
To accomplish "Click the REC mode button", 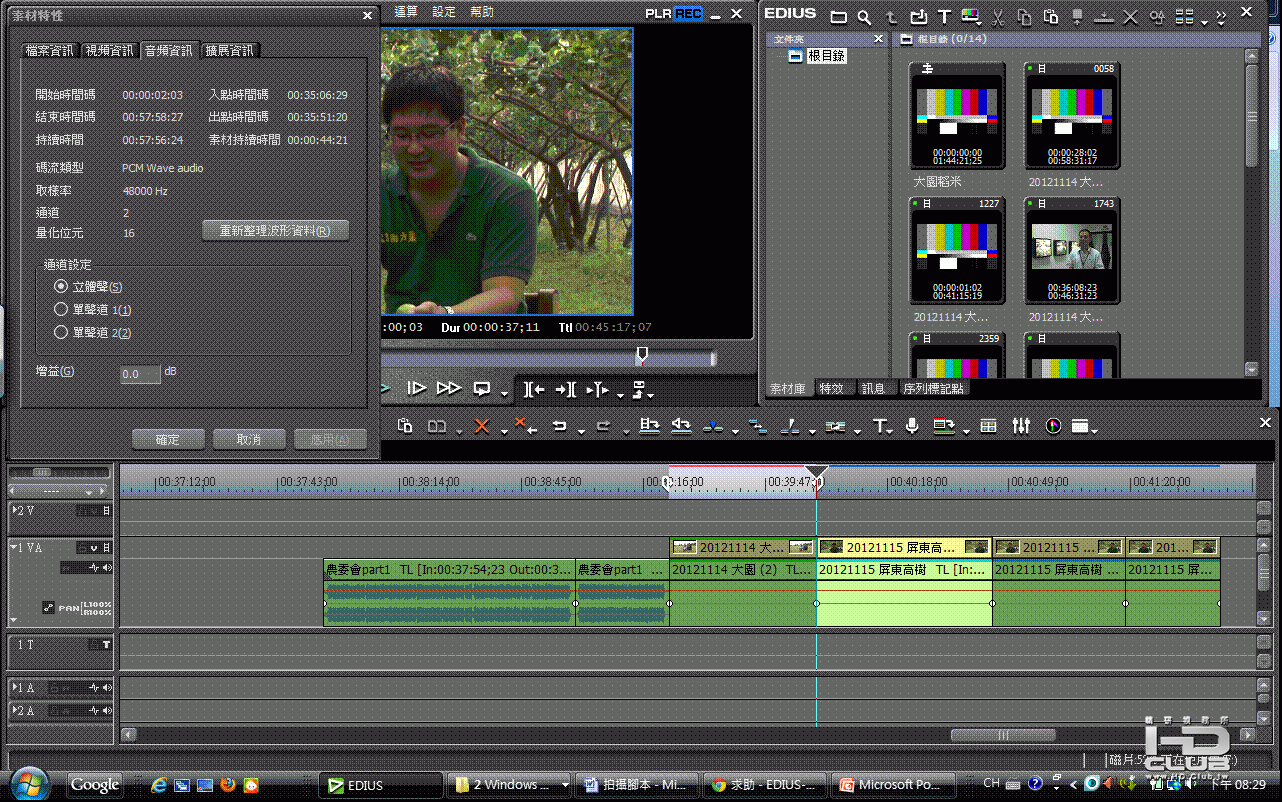I will click(688, 13).
